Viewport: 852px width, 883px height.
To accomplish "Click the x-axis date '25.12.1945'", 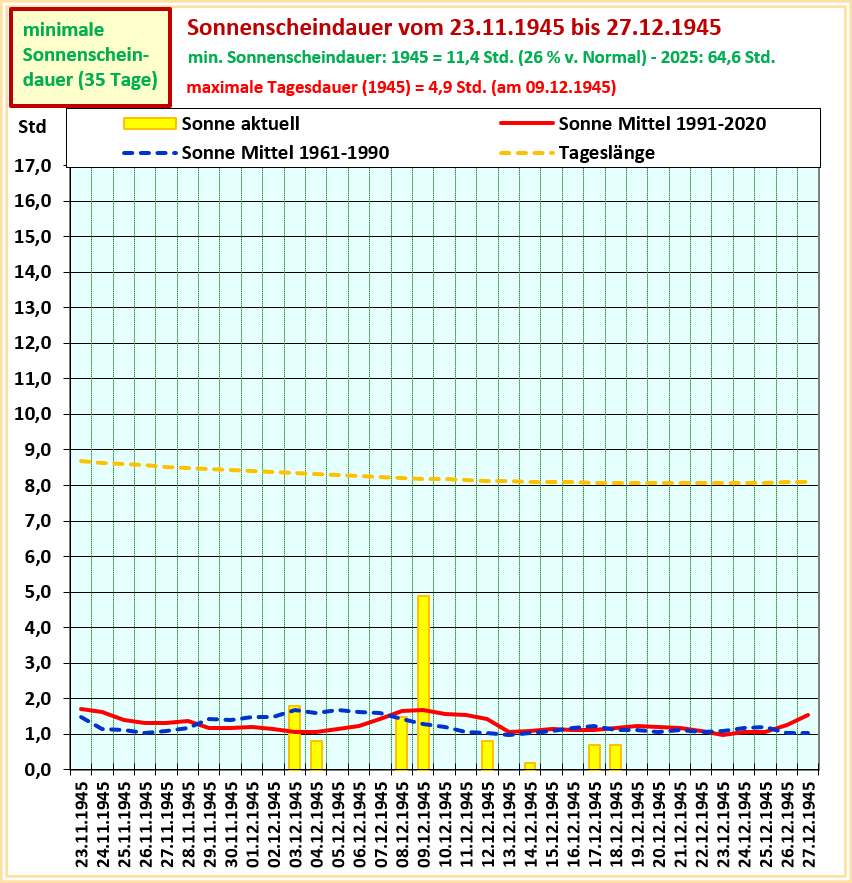I will (x=766, y=824).
